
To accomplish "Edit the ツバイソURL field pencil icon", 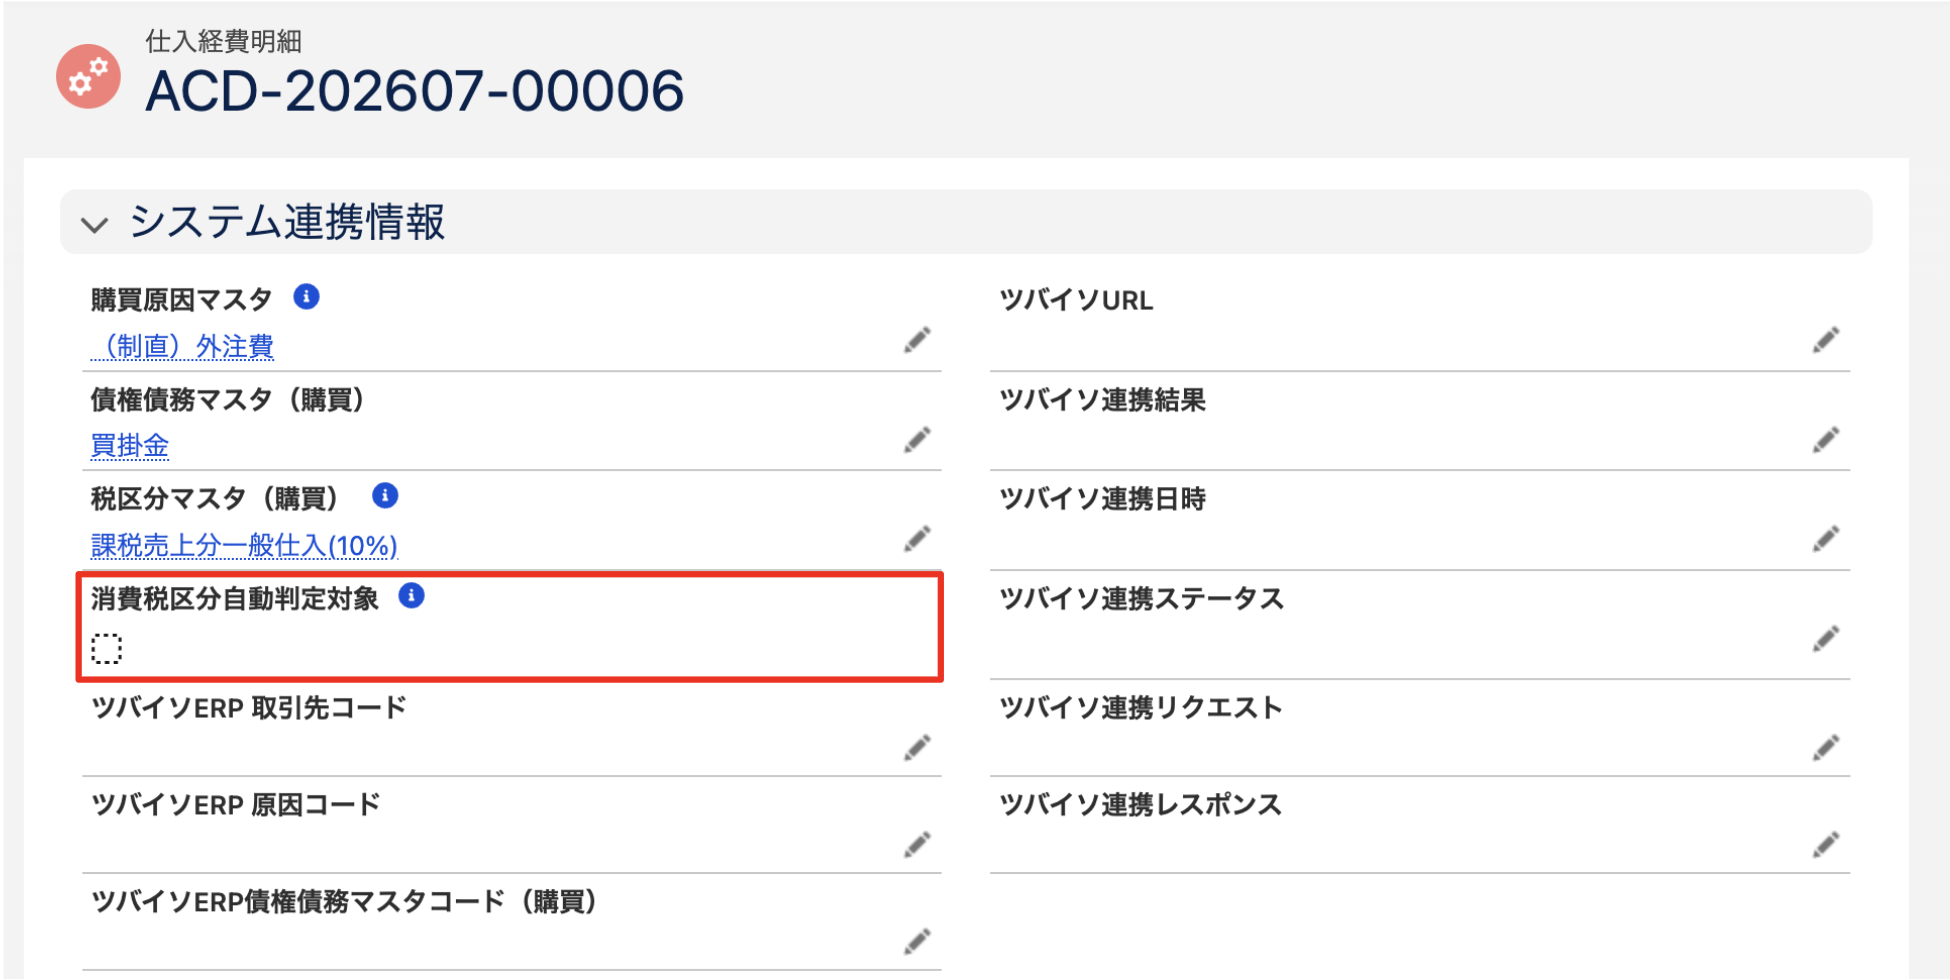I will [x=1826, y=340].
